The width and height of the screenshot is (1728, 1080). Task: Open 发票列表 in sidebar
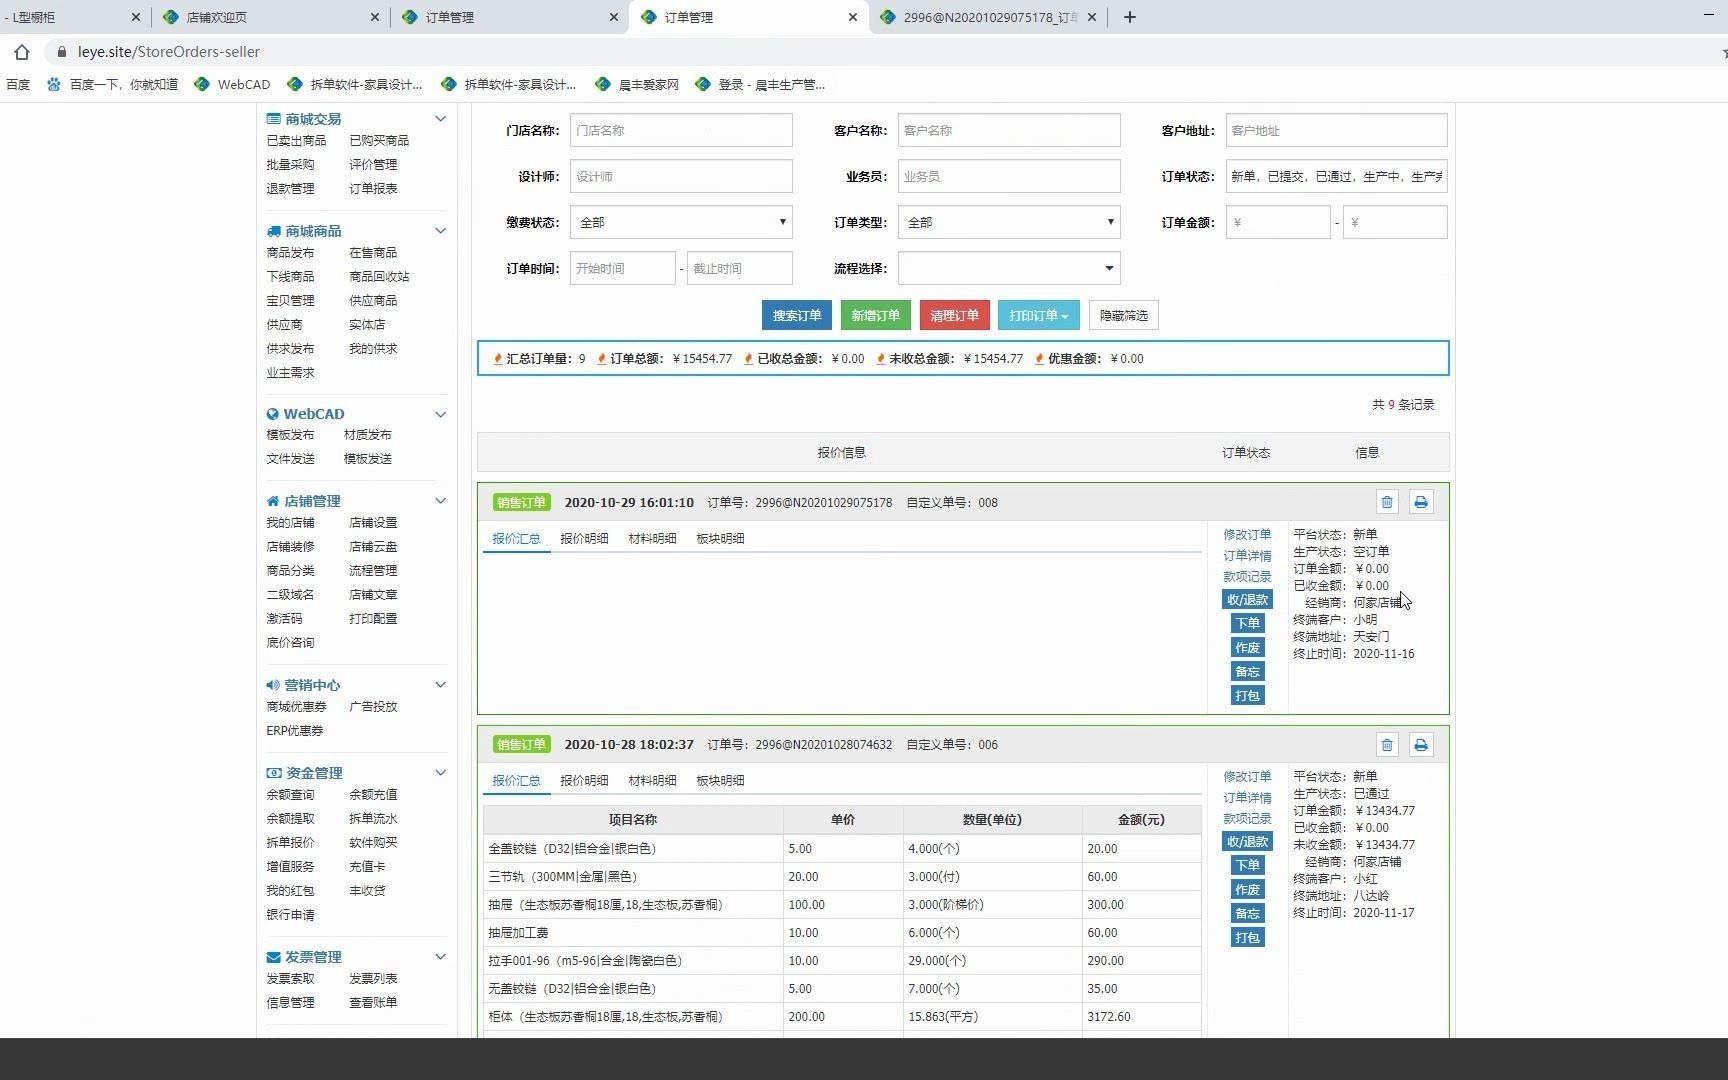373,979
